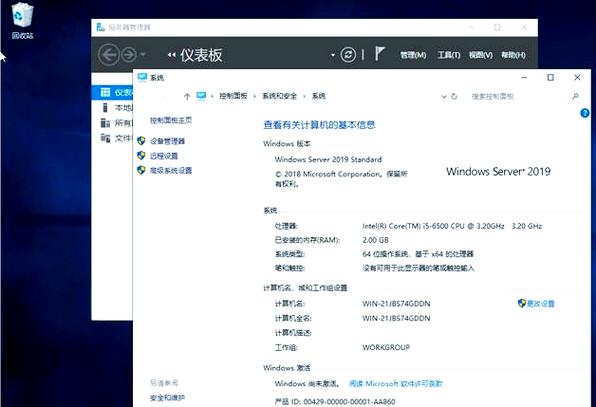Click the 2.00 GB RAM value

(x=376, y=240)
